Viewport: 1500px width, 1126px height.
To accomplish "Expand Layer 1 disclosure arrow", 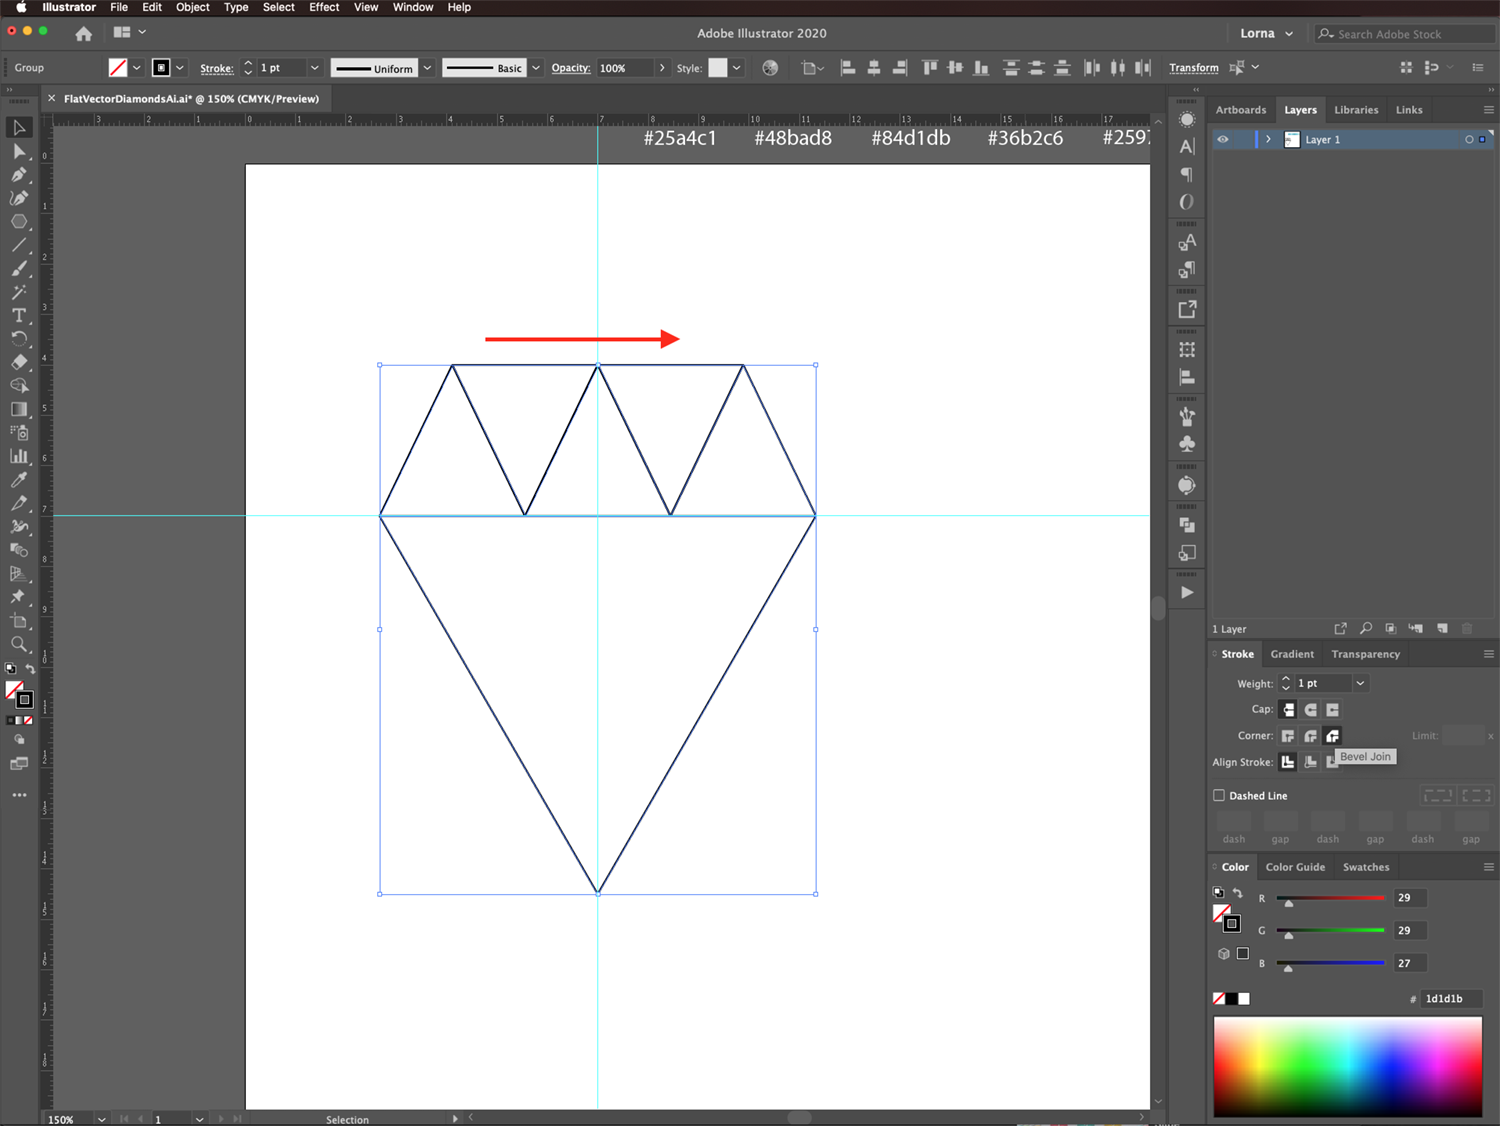I will click(x=1268, y=140).
